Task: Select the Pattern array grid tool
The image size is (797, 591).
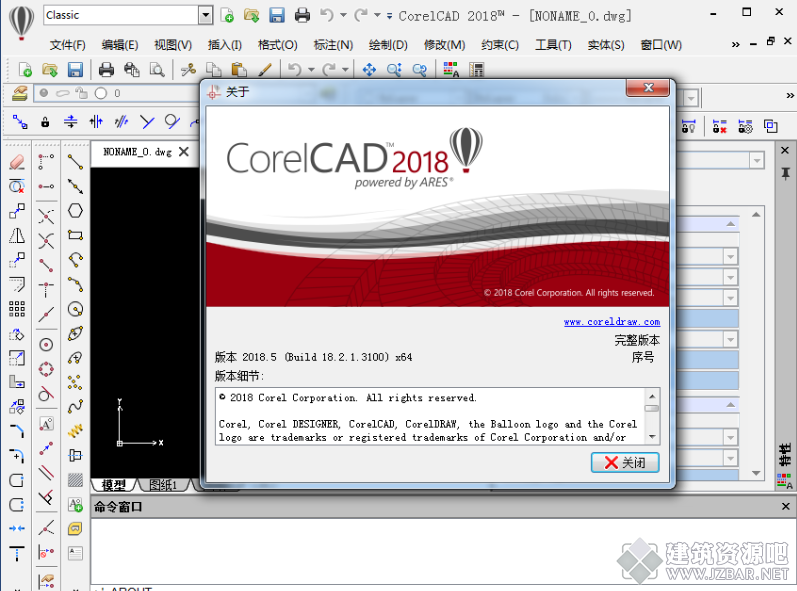Action: 17,308
